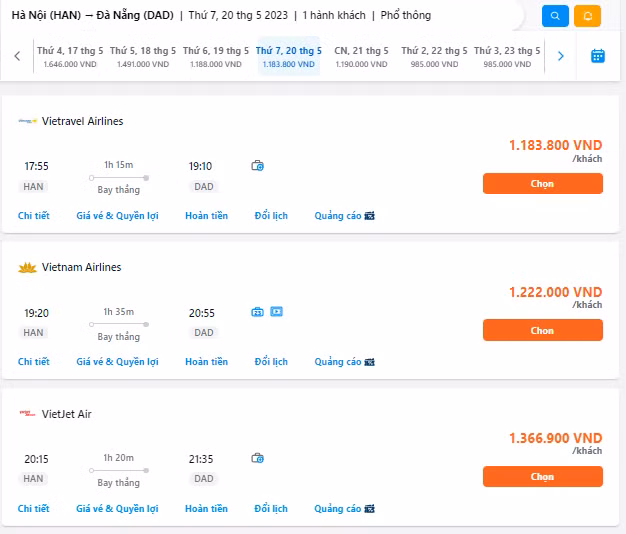The image size is (626, 534).
Task: Open Hoàn tiền for Vietnam Airlines flight
Action: pos(206,362)
